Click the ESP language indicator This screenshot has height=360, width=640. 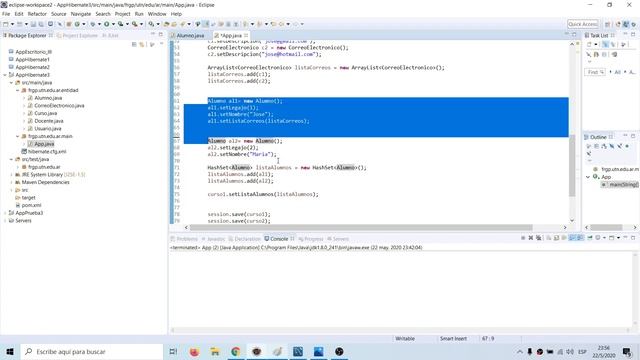(x=582, y=351)
